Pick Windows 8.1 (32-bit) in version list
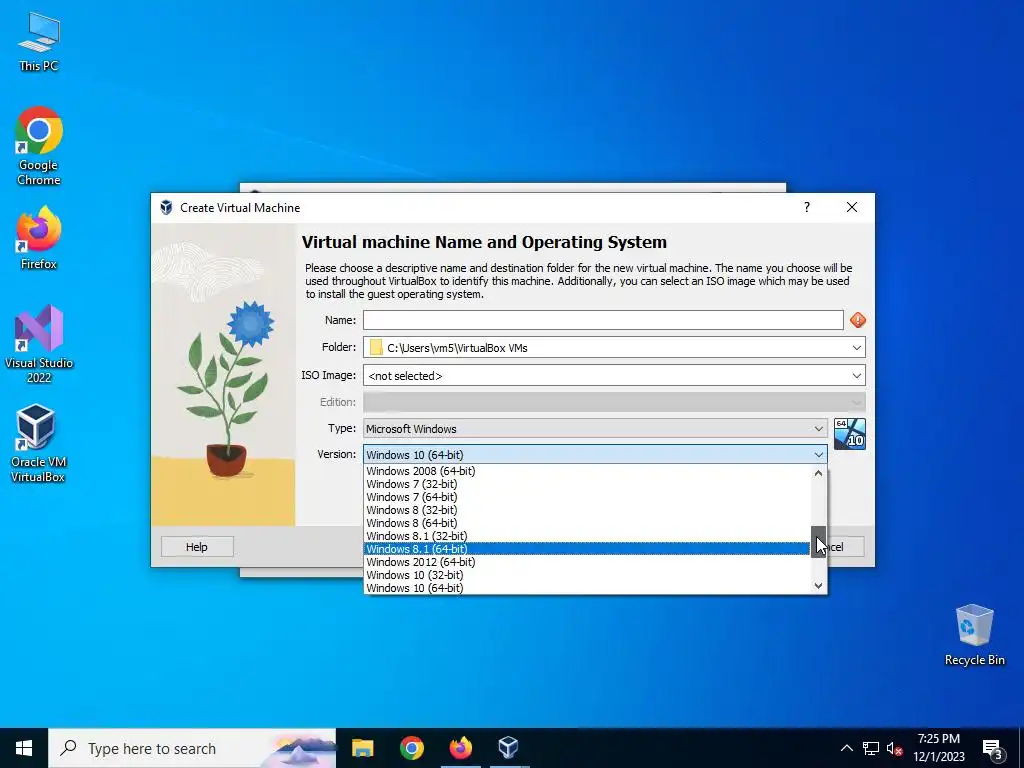 (586, 536)
